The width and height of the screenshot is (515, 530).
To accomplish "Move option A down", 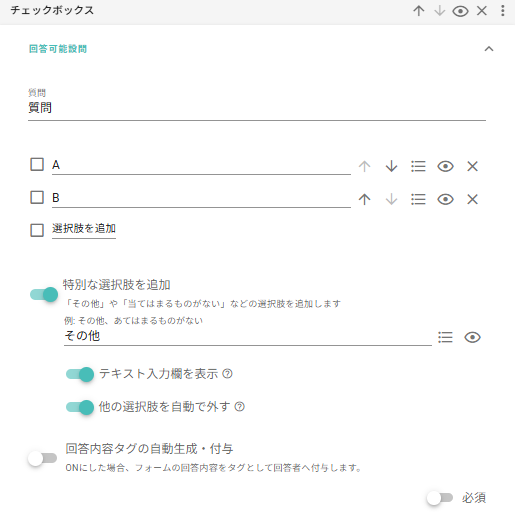I will coord(391,166).
